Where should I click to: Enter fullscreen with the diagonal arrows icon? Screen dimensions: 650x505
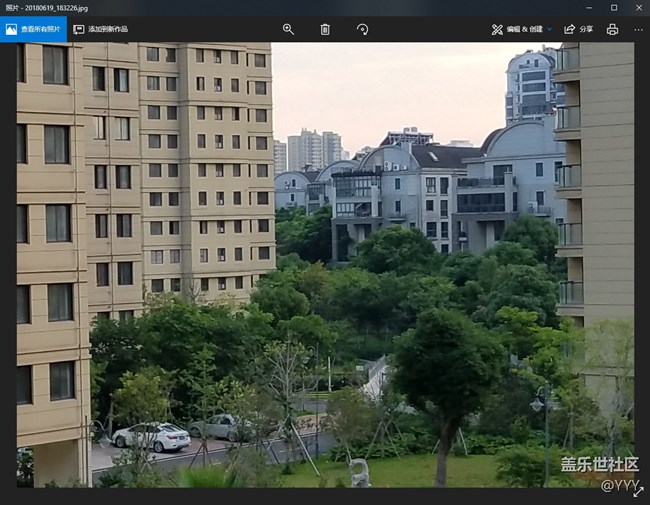637,492
